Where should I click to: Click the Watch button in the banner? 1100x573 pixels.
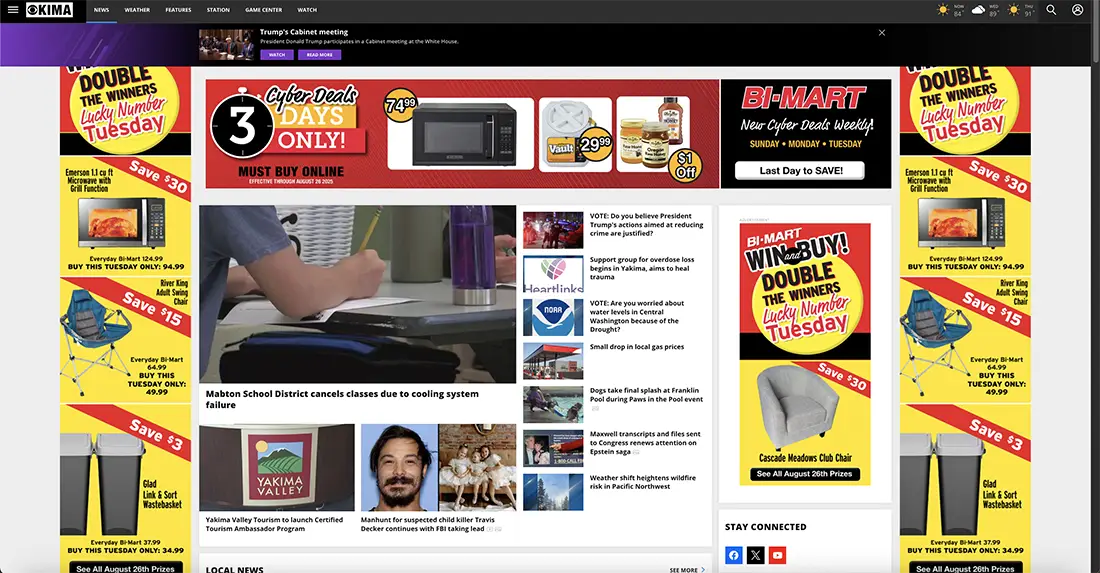277,55
